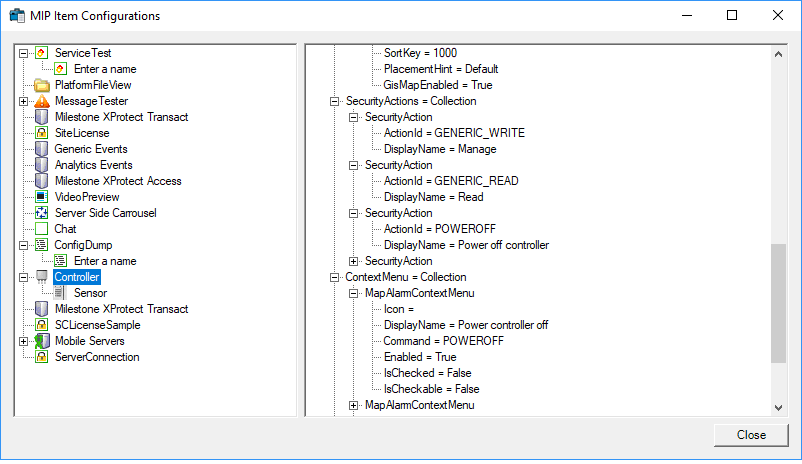The height and width of the screenshot is (464, 802).
Task: Expand the MessageTester tree node
Action: point(24,101)
